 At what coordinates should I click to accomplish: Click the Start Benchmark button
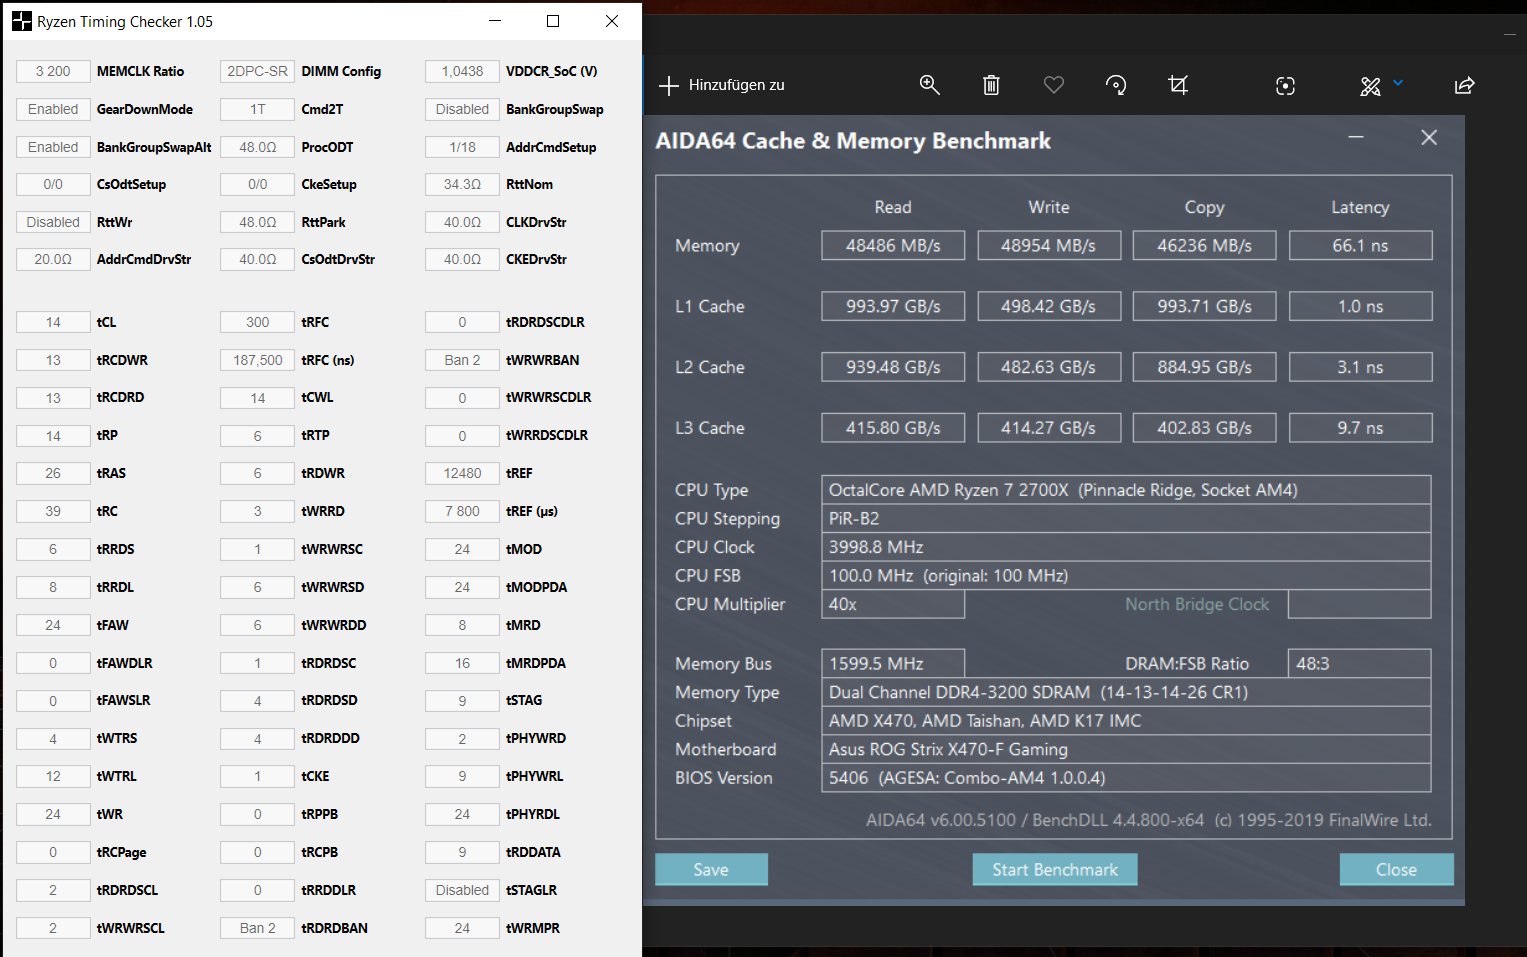click(x=1055, y=869)
